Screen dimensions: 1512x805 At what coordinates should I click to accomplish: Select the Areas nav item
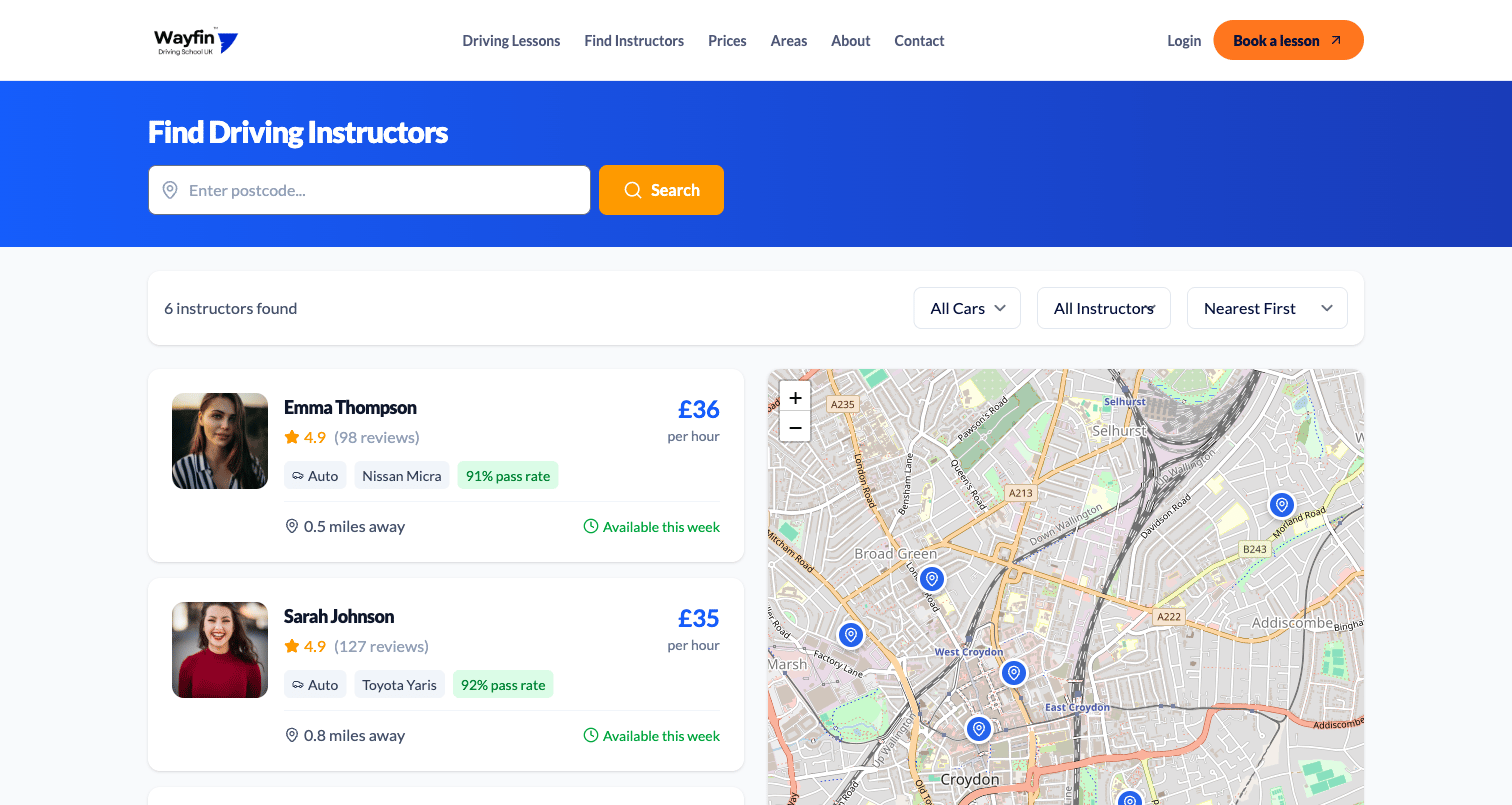[x=789, y=41]
